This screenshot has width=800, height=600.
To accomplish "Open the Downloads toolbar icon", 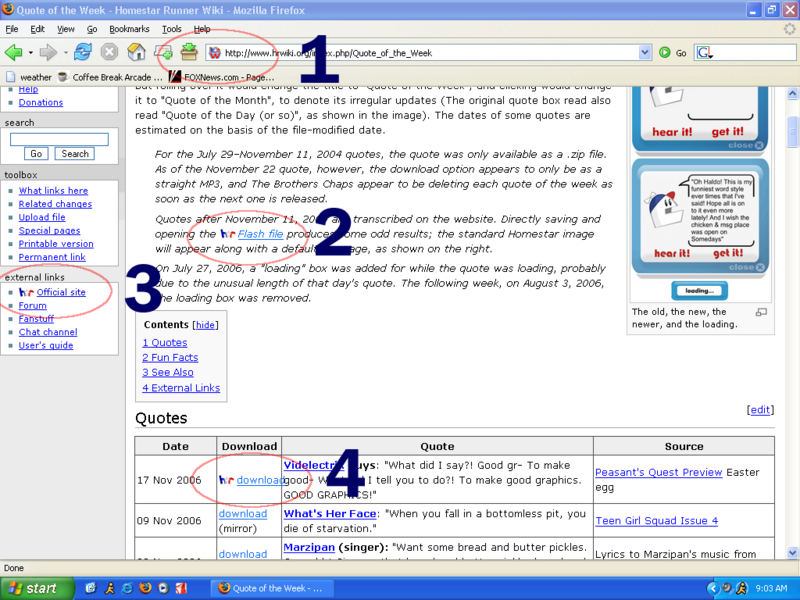I will coord(189,52).
